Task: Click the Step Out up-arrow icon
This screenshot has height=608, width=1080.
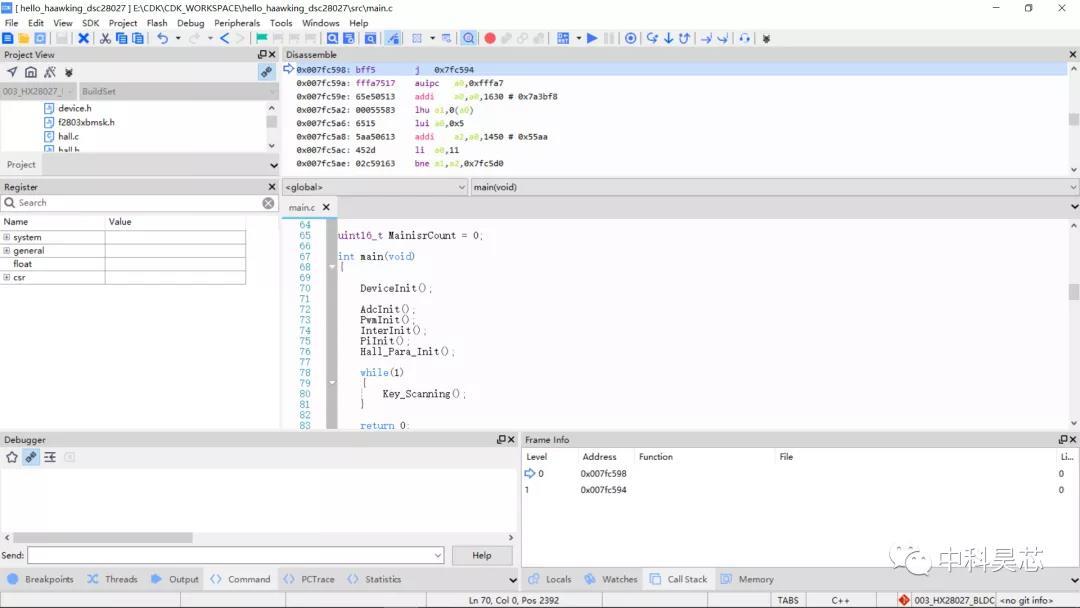Action: point(684,39)
